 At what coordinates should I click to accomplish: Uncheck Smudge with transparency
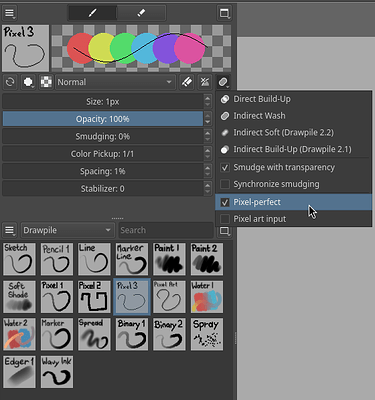[225, 167]
